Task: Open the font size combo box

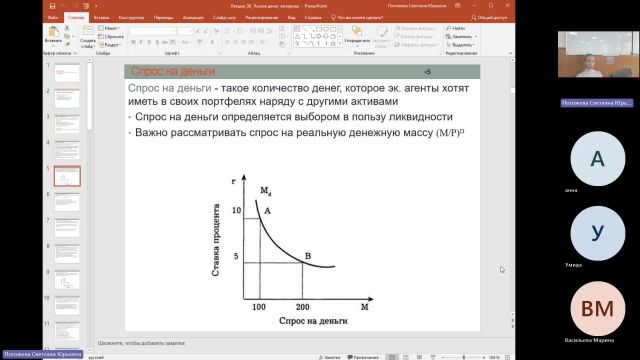Action: click(185, 31)
